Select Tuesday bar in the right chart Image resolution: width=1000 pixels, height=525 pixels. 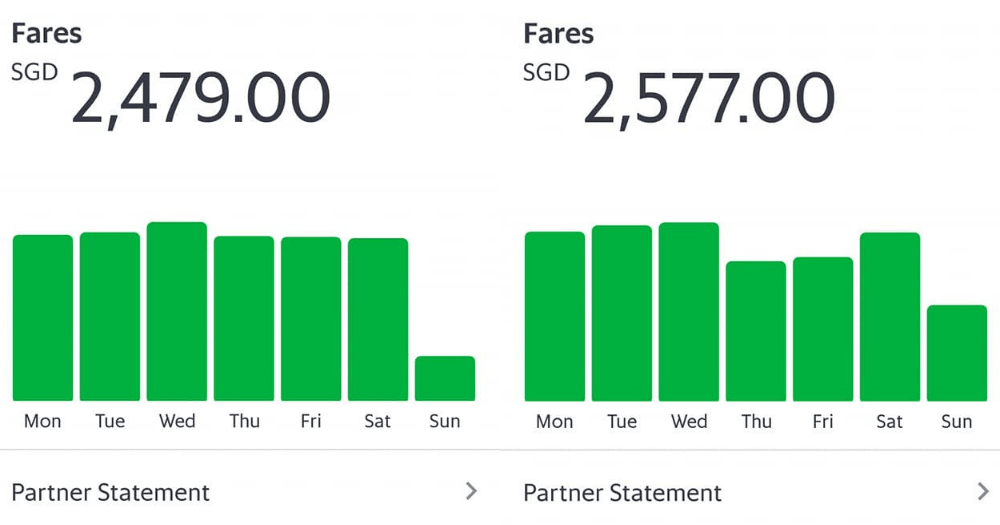point(622,314)
